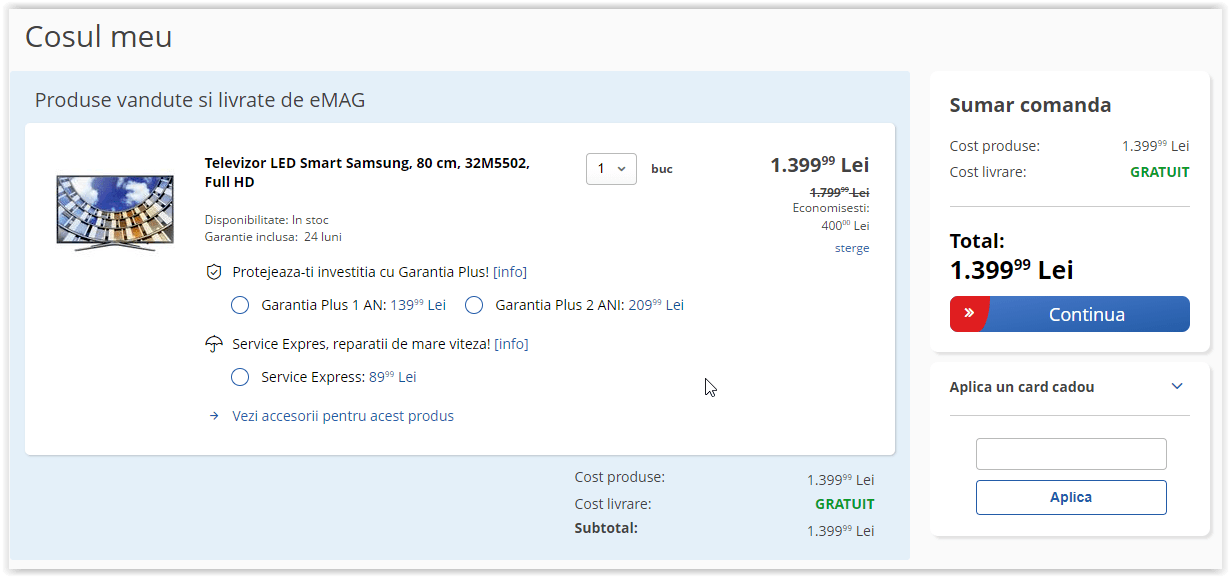Open the Garantia Plus info link
This screenshot has height=577, width=1230.
click(510, 272)
